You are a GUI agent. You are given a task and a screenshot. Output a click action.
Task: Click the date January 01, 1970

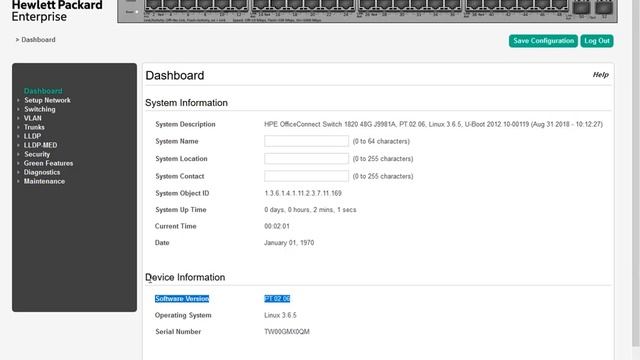[x=289, y=242]
